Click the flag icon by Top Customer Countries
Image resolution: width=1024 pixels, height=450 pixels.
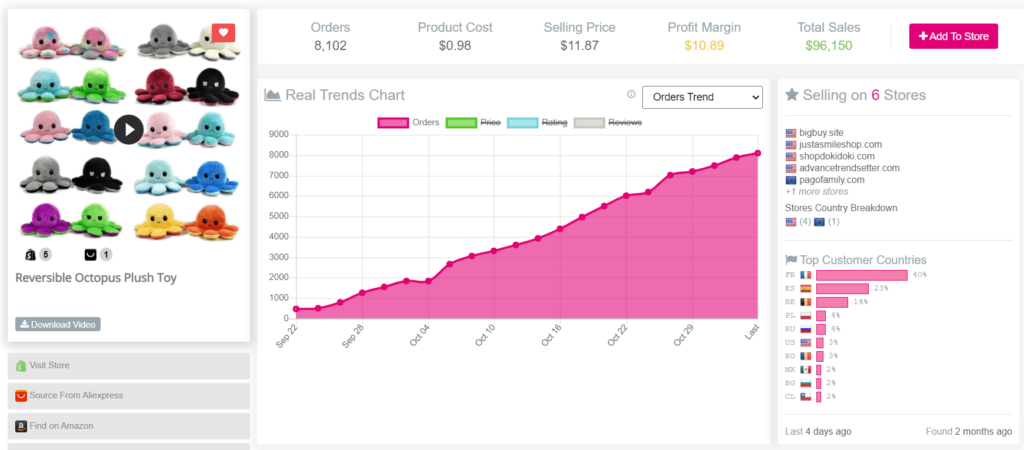(x=791, y=259)
